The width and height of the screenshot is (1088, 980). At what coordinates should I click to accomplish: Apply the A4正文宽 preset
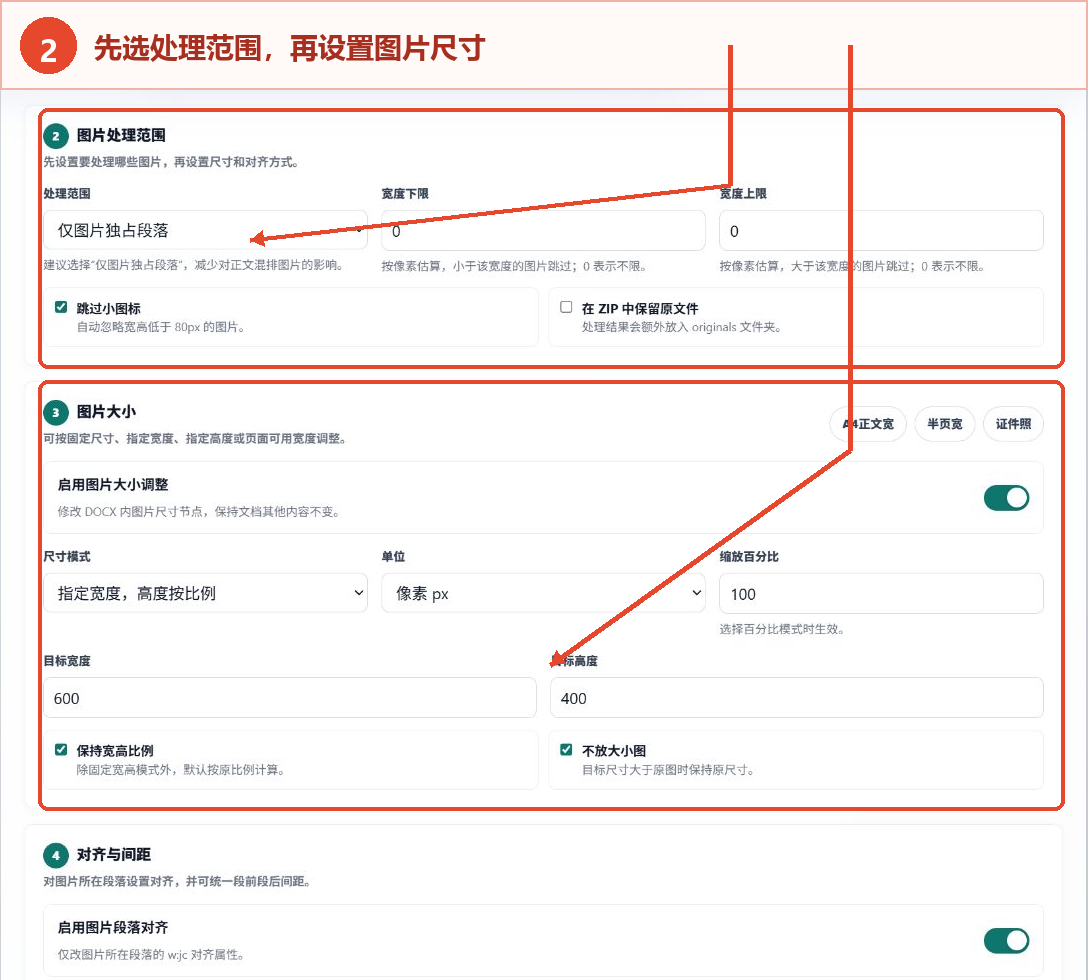point(868,424)
